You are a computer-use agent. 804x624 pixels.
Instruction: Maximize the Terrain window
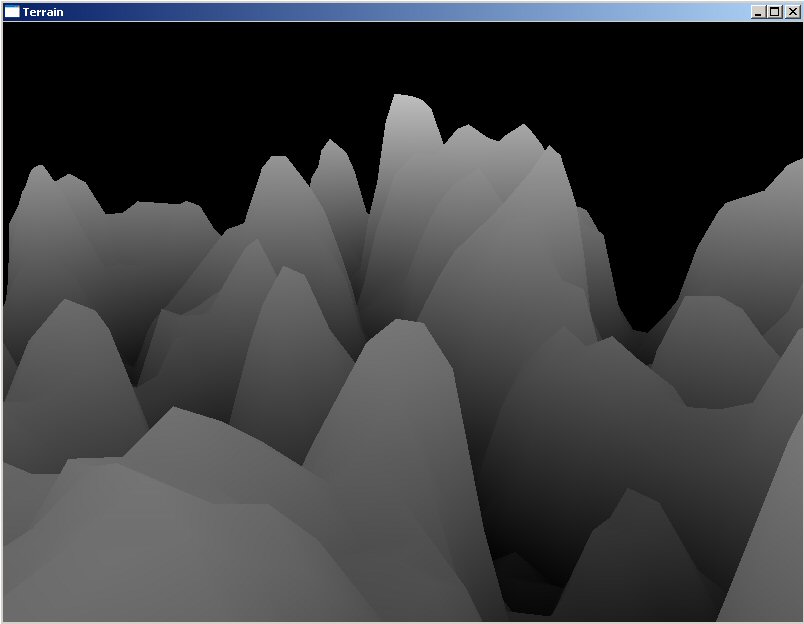pyautogui.click(x=775, y=12)
